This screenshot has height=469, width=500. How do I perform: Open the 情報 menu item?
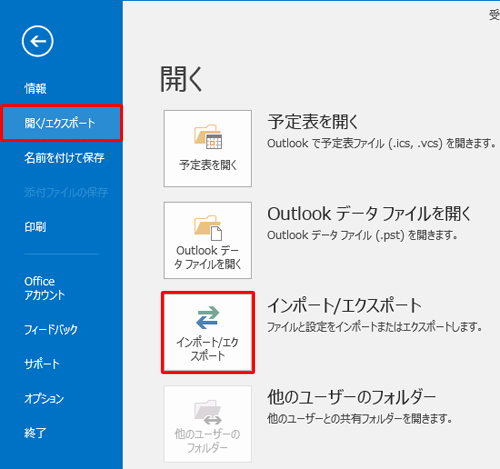pyautogui.click(x=35, y=89)
